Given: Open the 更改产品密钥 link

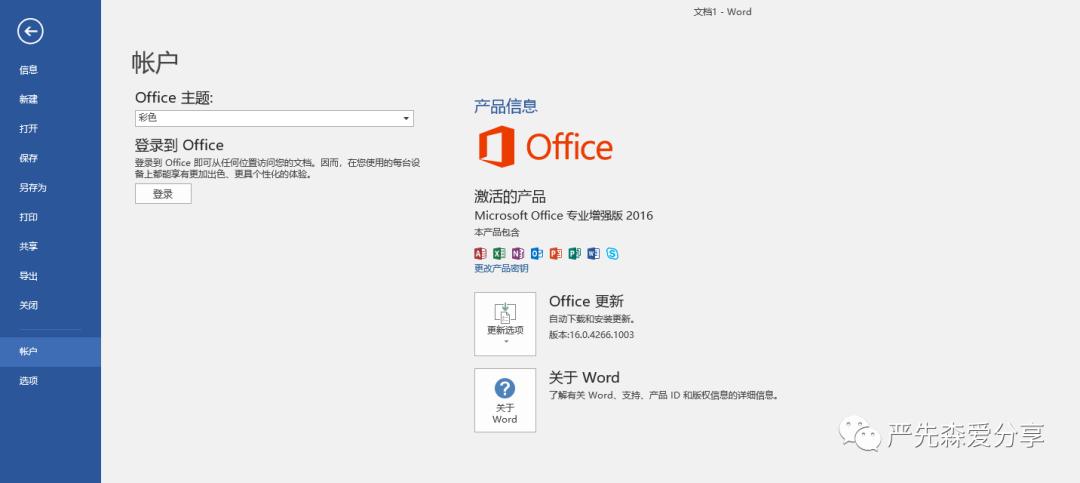Looking at the screenshot, I should coord(501,269).
